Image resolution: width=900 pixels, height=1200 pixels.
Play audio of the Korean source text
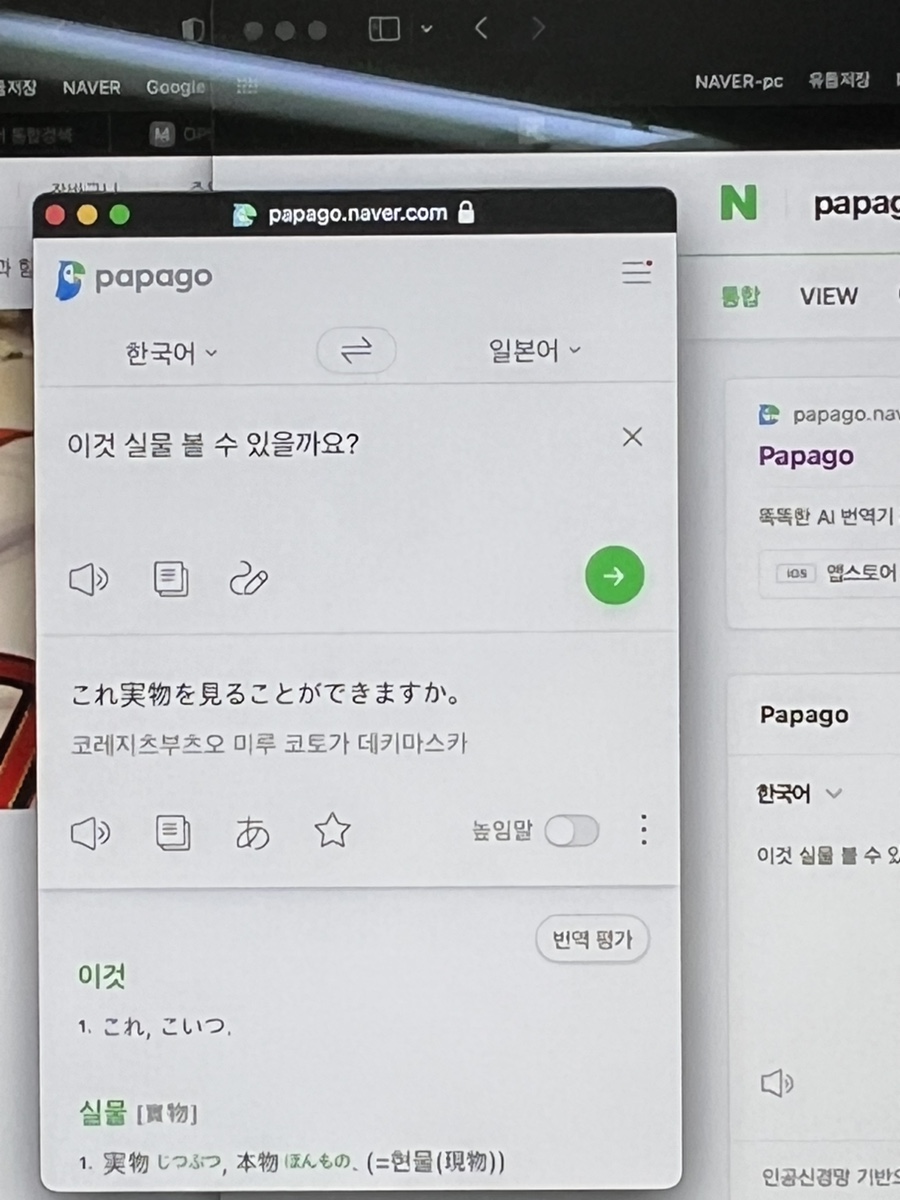point(88,579)
